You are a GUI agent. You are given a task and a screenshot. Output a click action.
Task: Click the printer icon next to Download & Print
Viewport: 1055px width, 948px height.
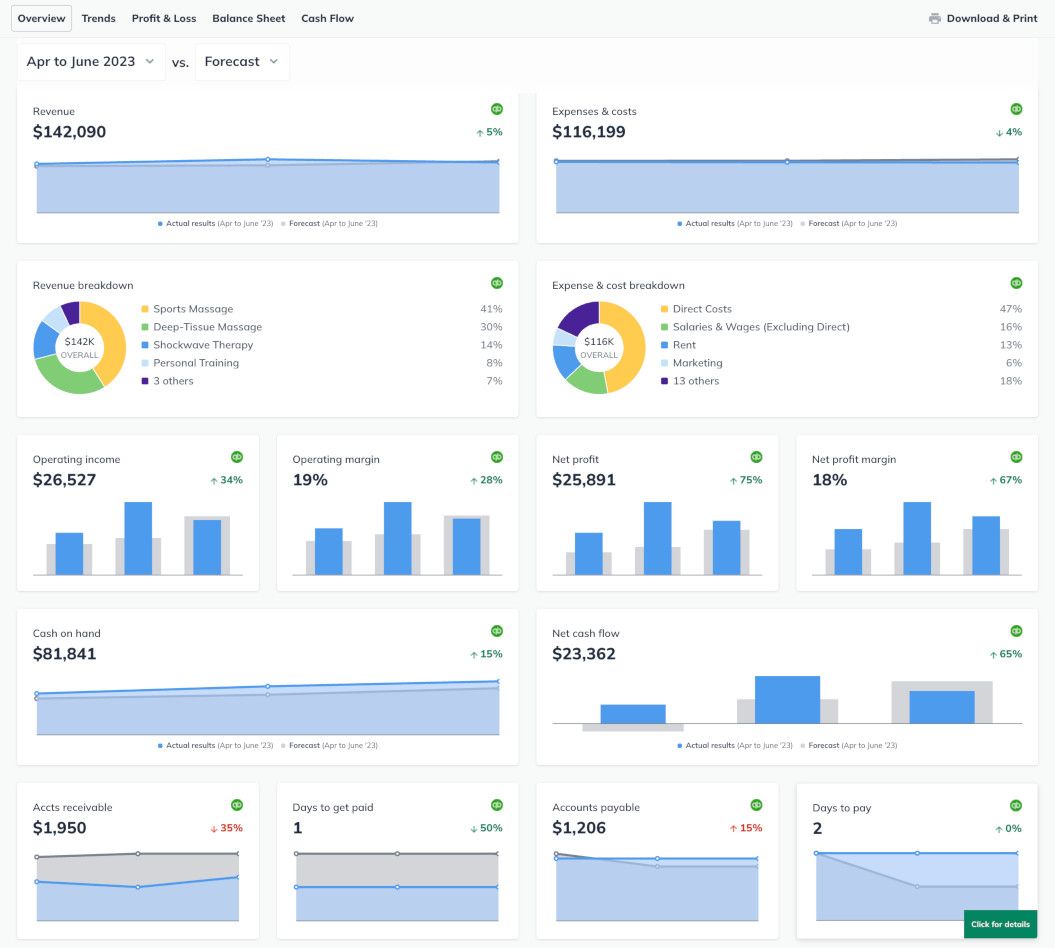[x=935, y=18]
